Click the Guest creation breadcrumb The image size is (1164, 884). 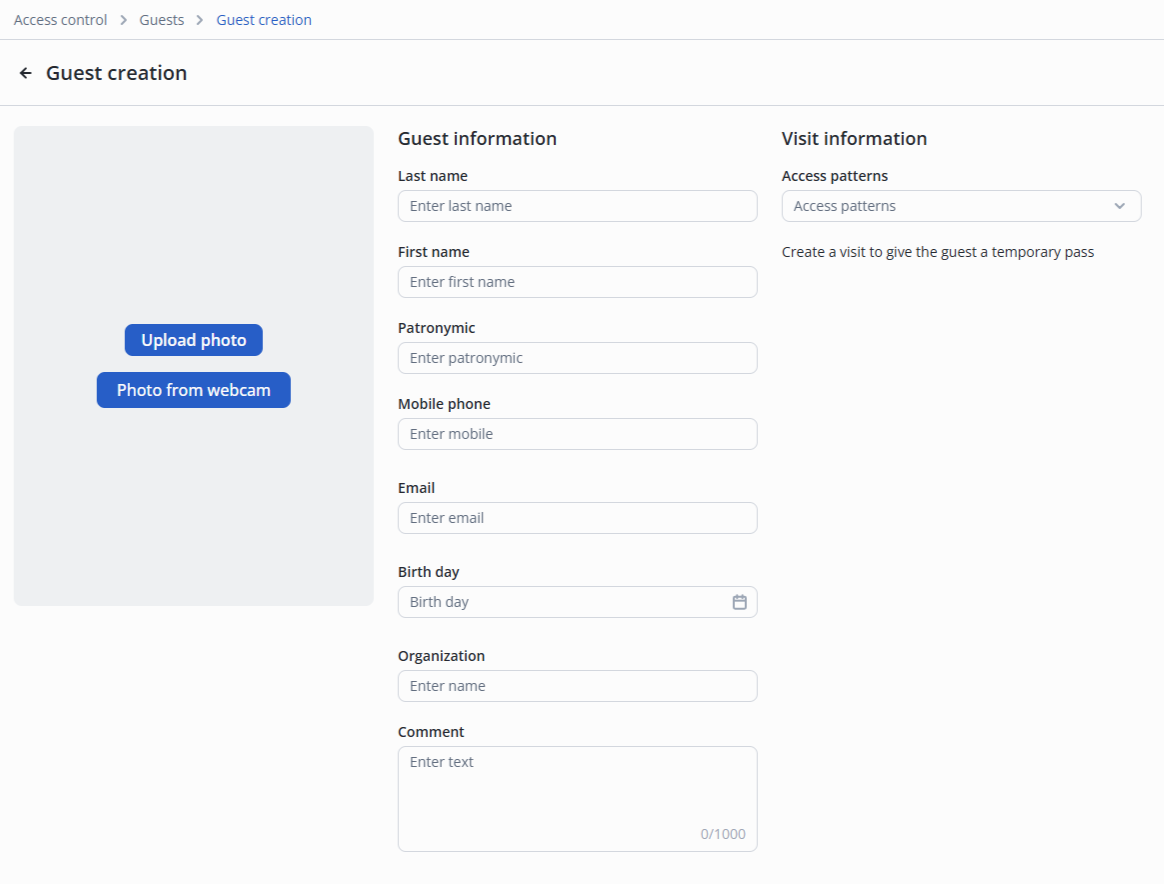264,20
